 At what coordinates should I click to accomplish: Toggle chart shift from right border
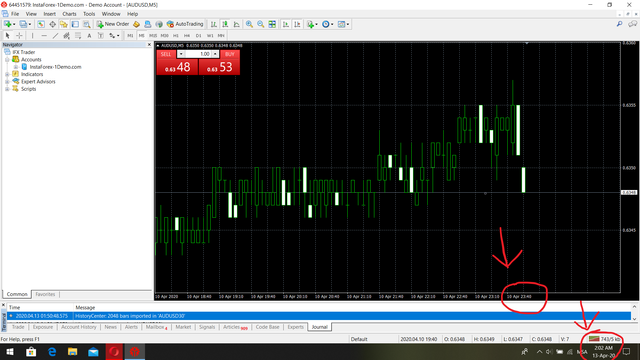(297, 24)
